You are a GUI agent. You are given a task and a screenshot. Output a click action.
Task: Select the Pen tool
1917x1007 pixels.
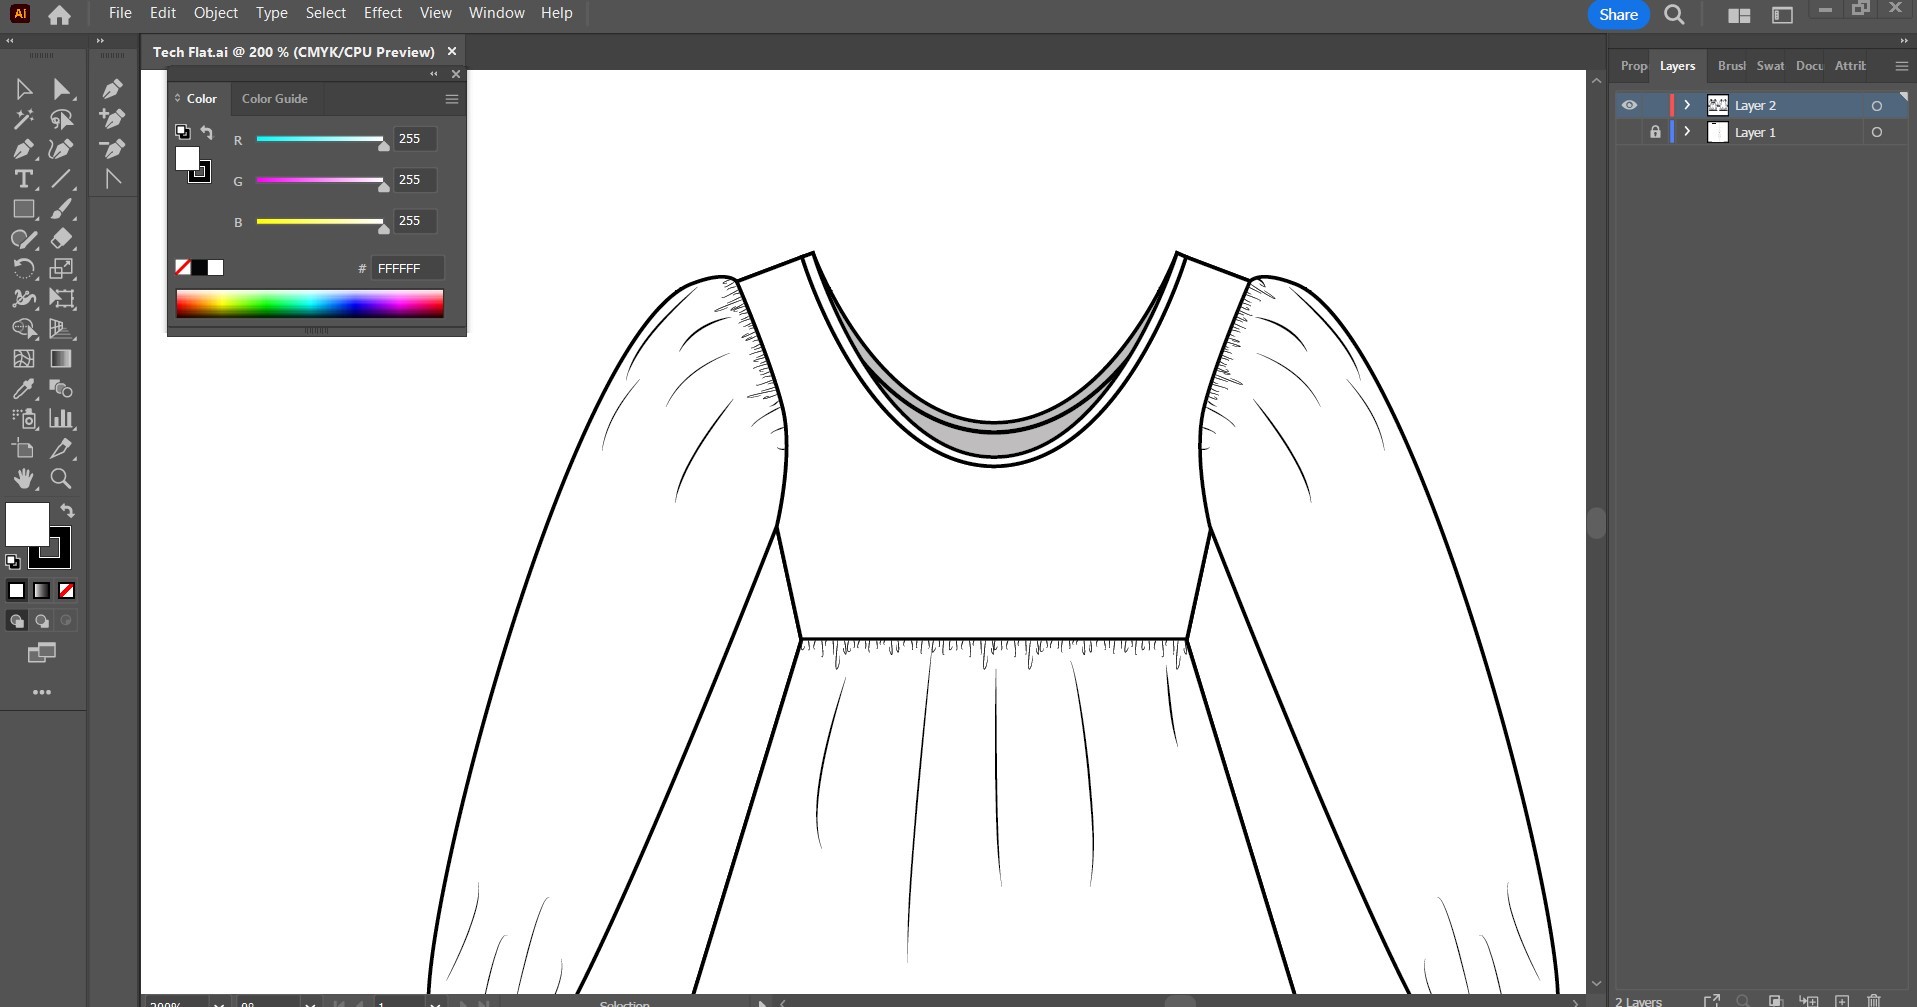(x=23, y=149)
